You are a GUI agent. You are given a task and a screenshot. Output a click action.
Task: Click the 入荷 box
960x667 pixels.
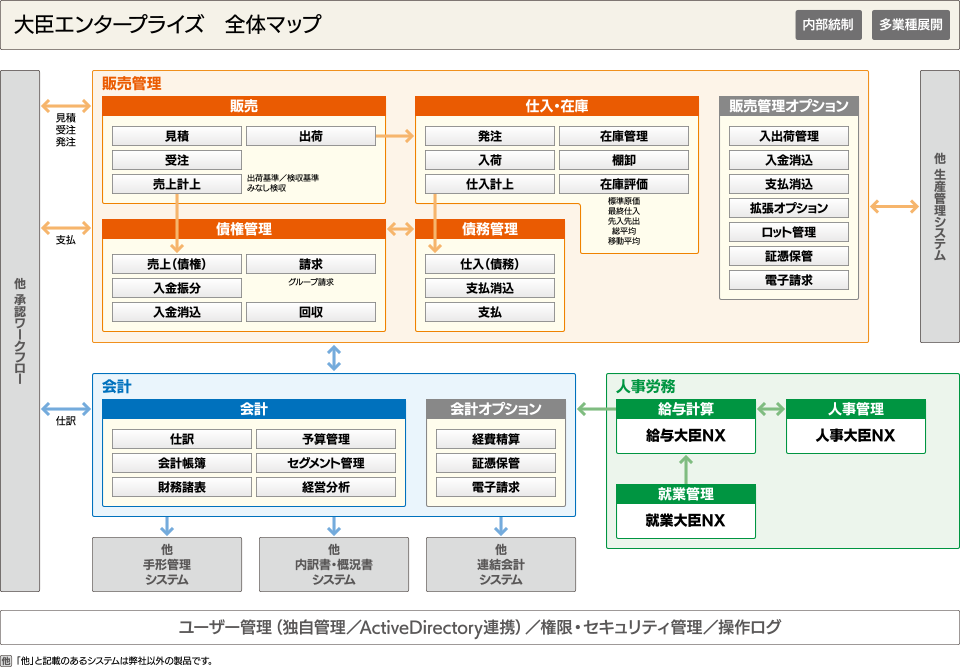click(490, 160)
